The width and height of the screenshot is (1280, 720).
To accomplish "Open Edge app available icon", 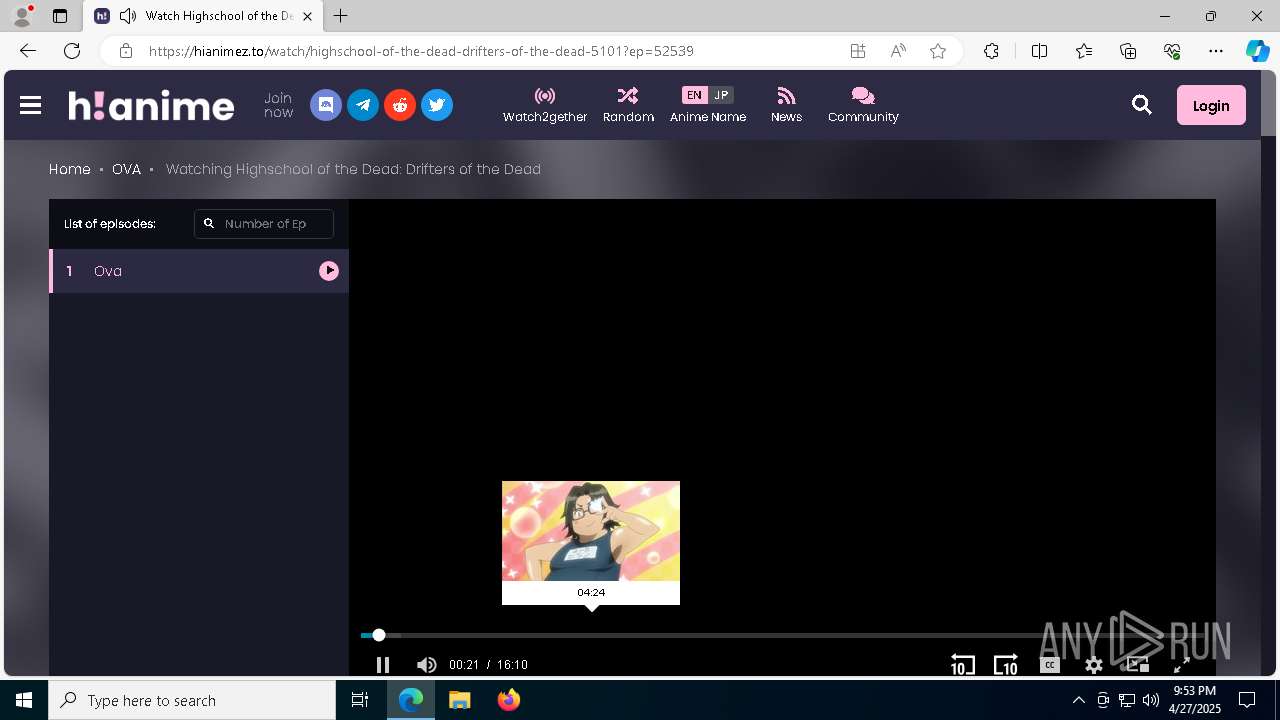I will pos(858,51).
